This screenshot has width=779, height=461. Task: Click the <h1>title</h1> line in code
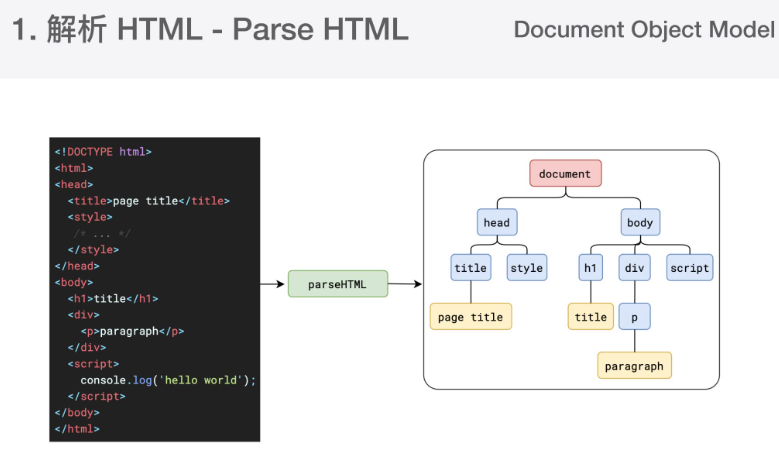coord(113,298)
